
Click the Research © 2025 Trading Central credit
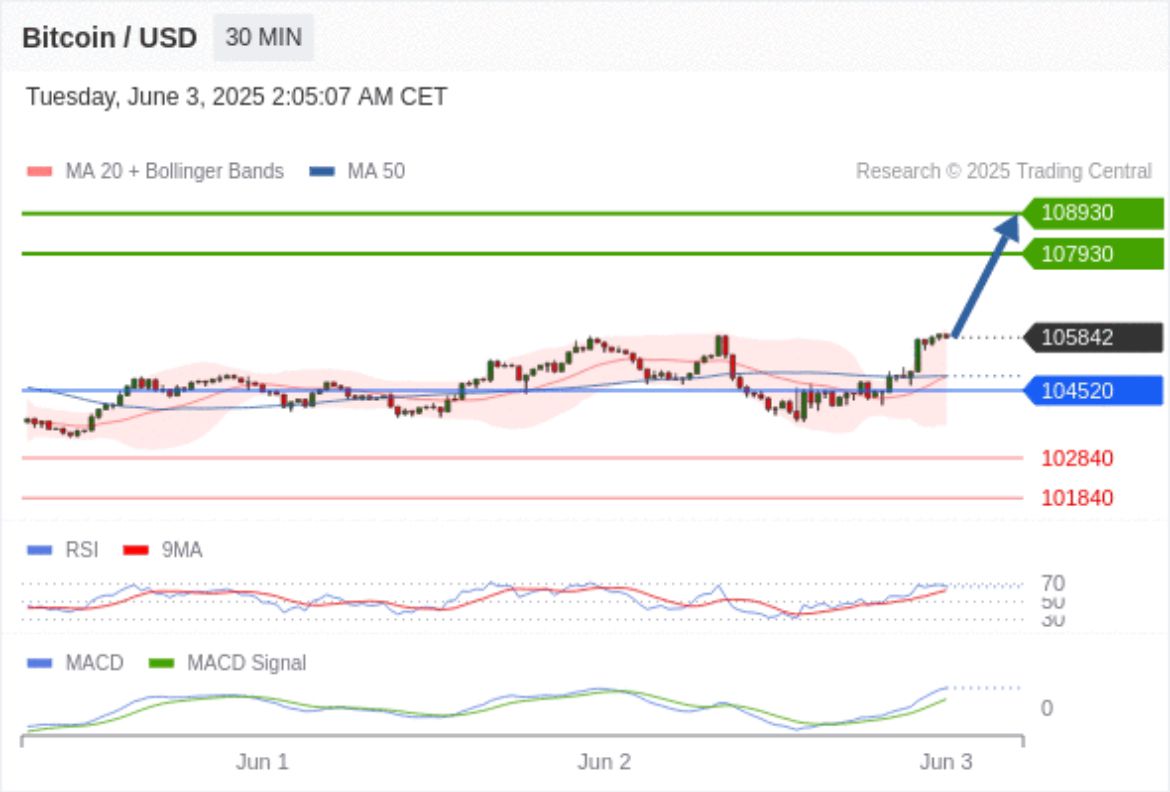[1003, 171]
